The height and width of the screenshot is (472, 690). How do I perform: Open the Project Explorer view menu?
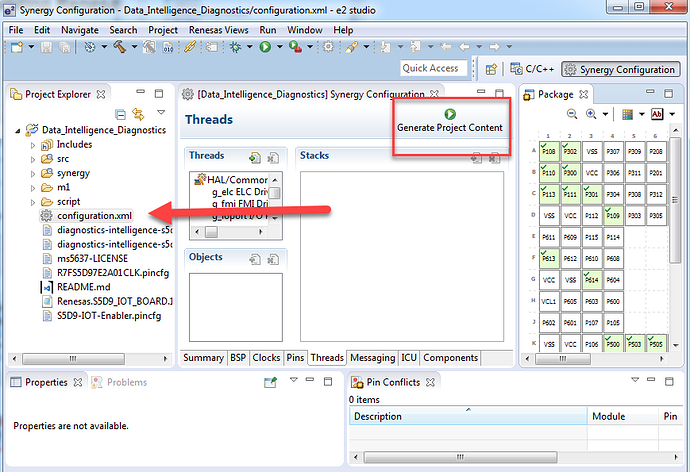point(161,113)
